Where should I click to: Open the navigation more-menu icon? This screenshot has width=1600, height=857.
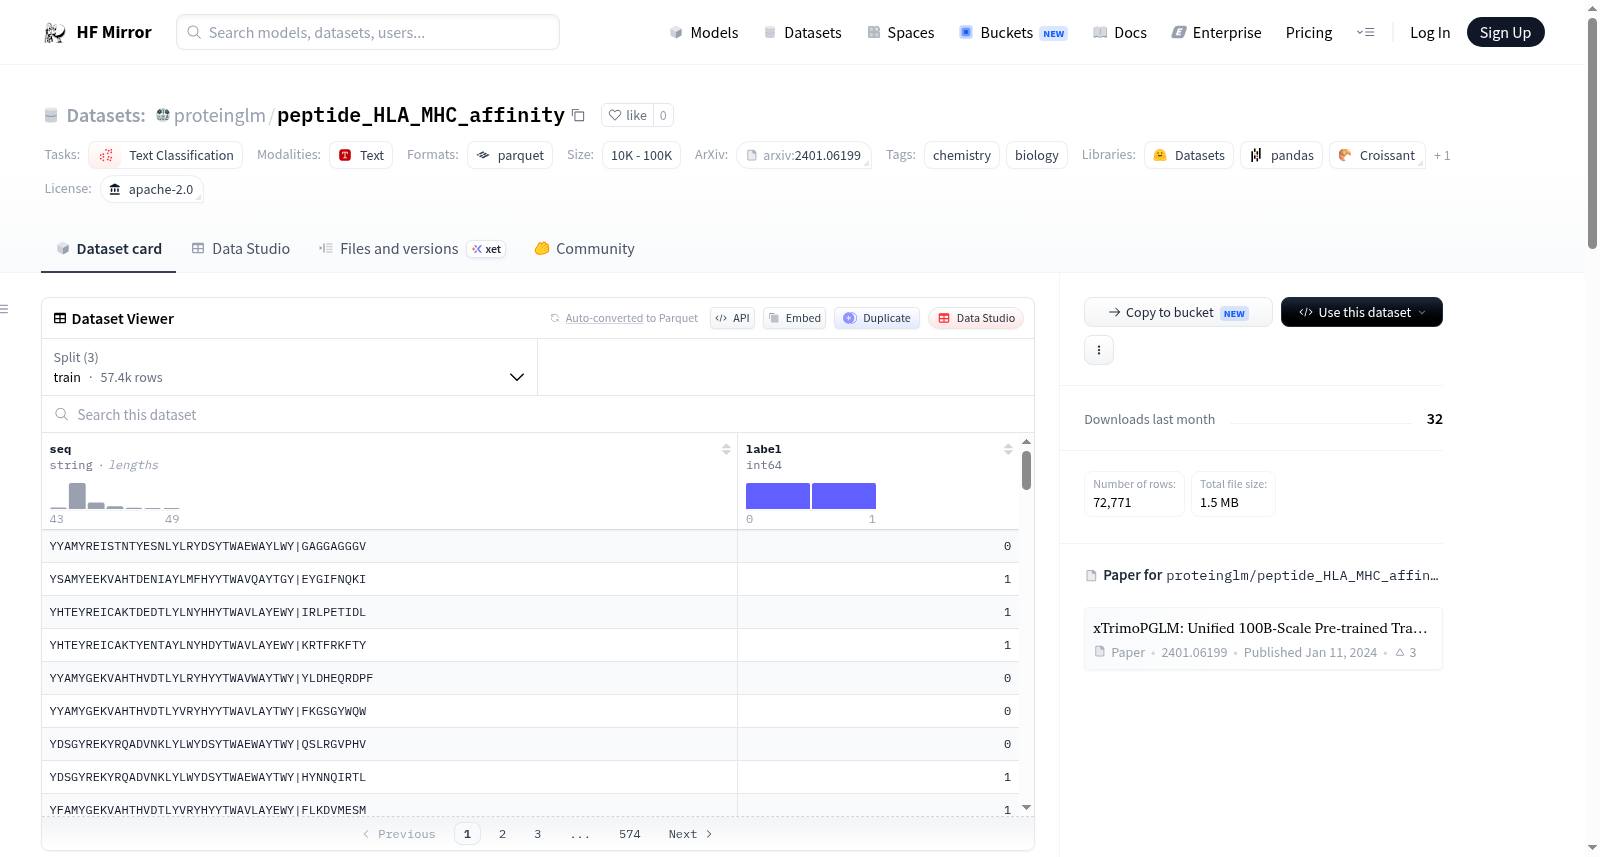1365,33
